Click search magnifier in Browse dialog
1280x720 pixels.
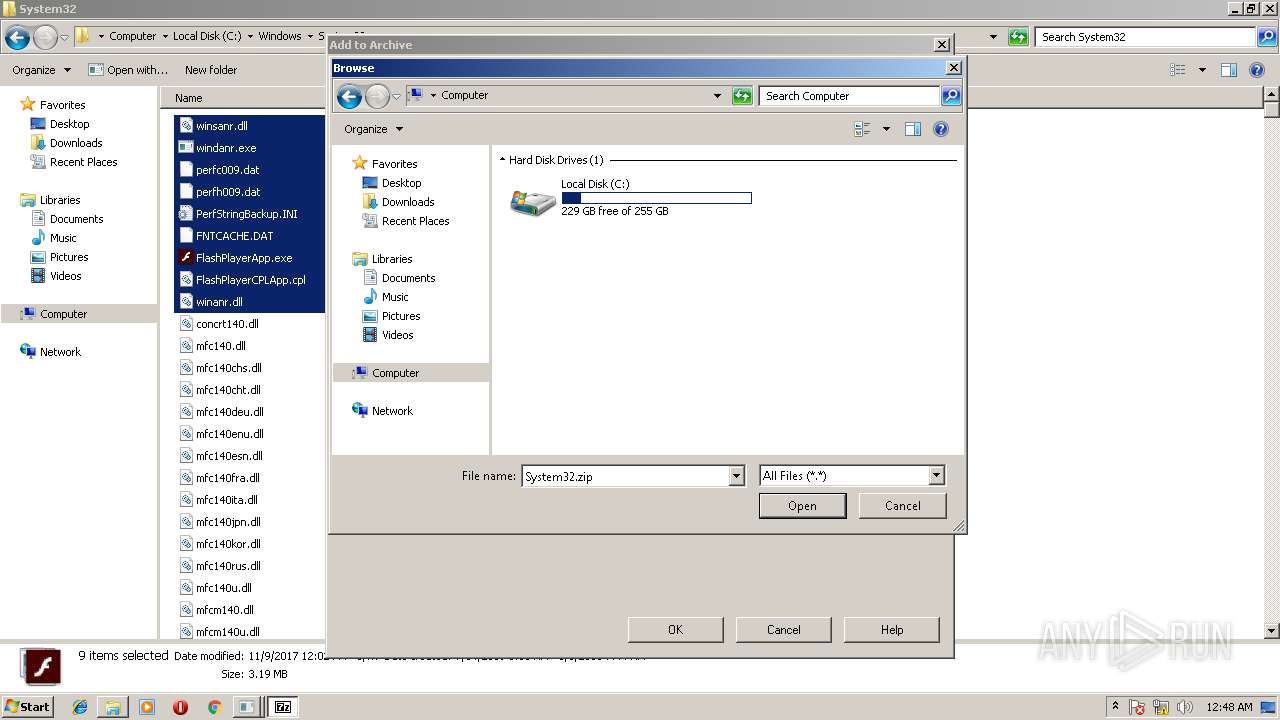click(x=951, y=96)
